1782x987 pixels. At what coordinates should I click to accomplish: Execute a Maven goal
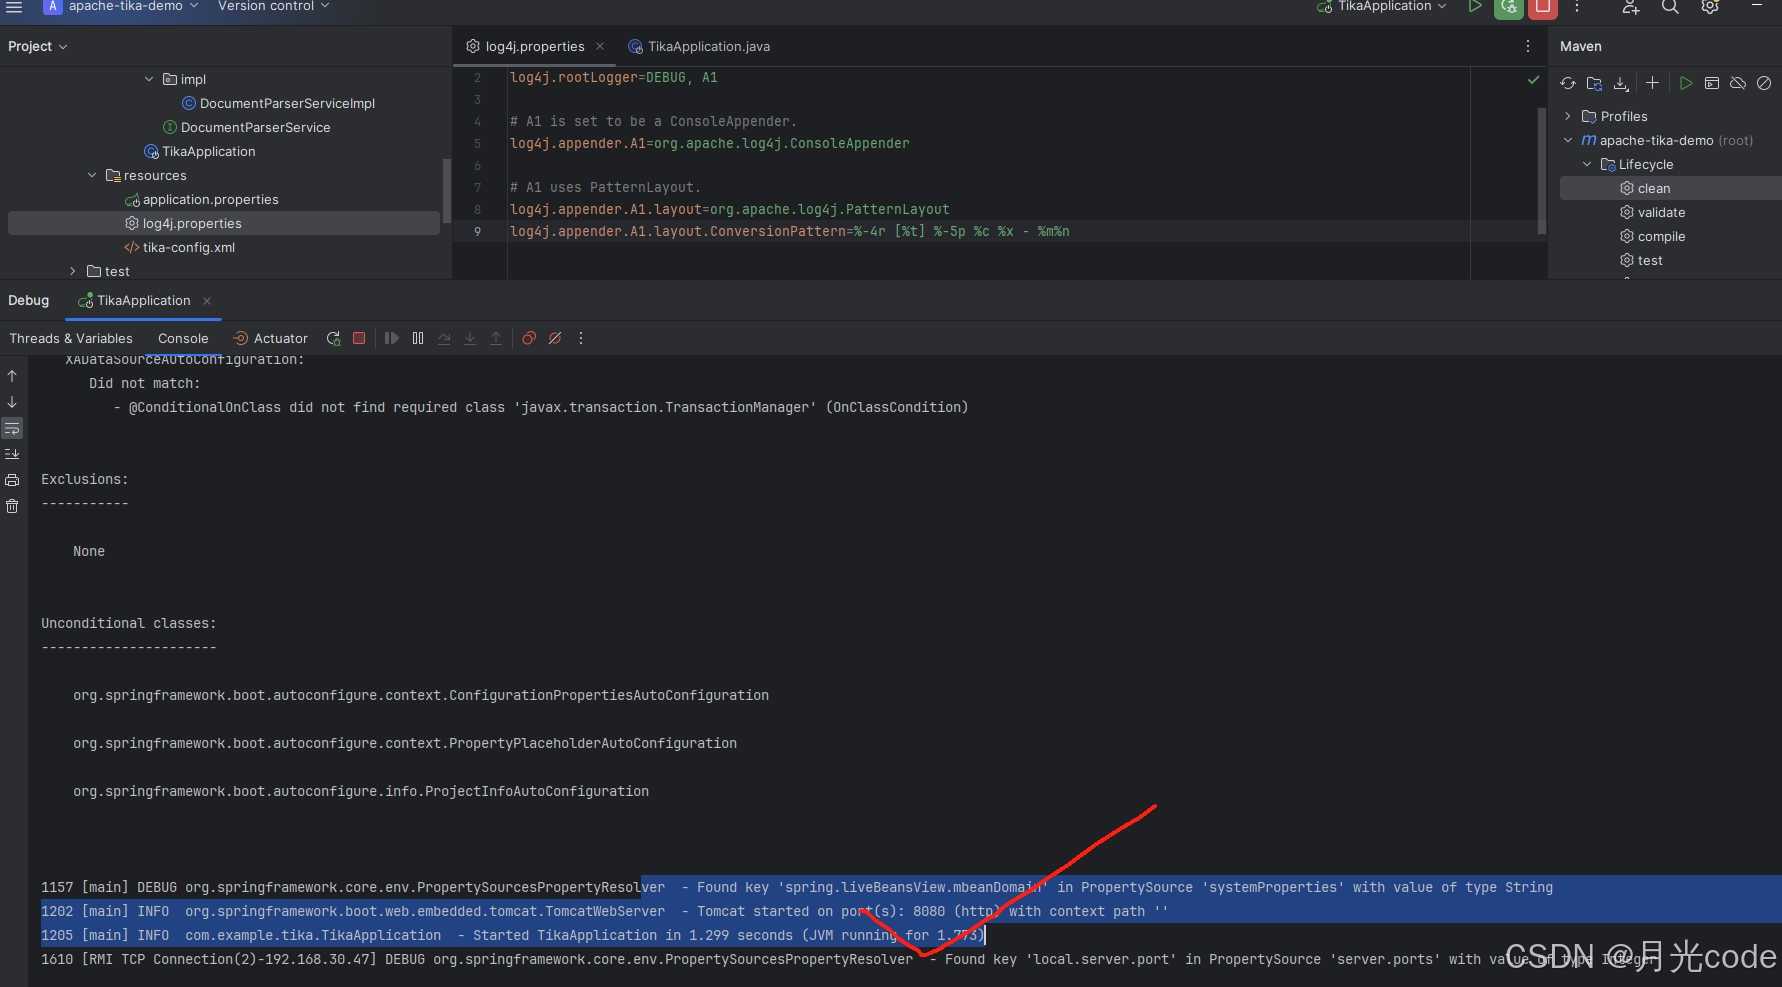pyautogui.click(x=1712, y=83)
